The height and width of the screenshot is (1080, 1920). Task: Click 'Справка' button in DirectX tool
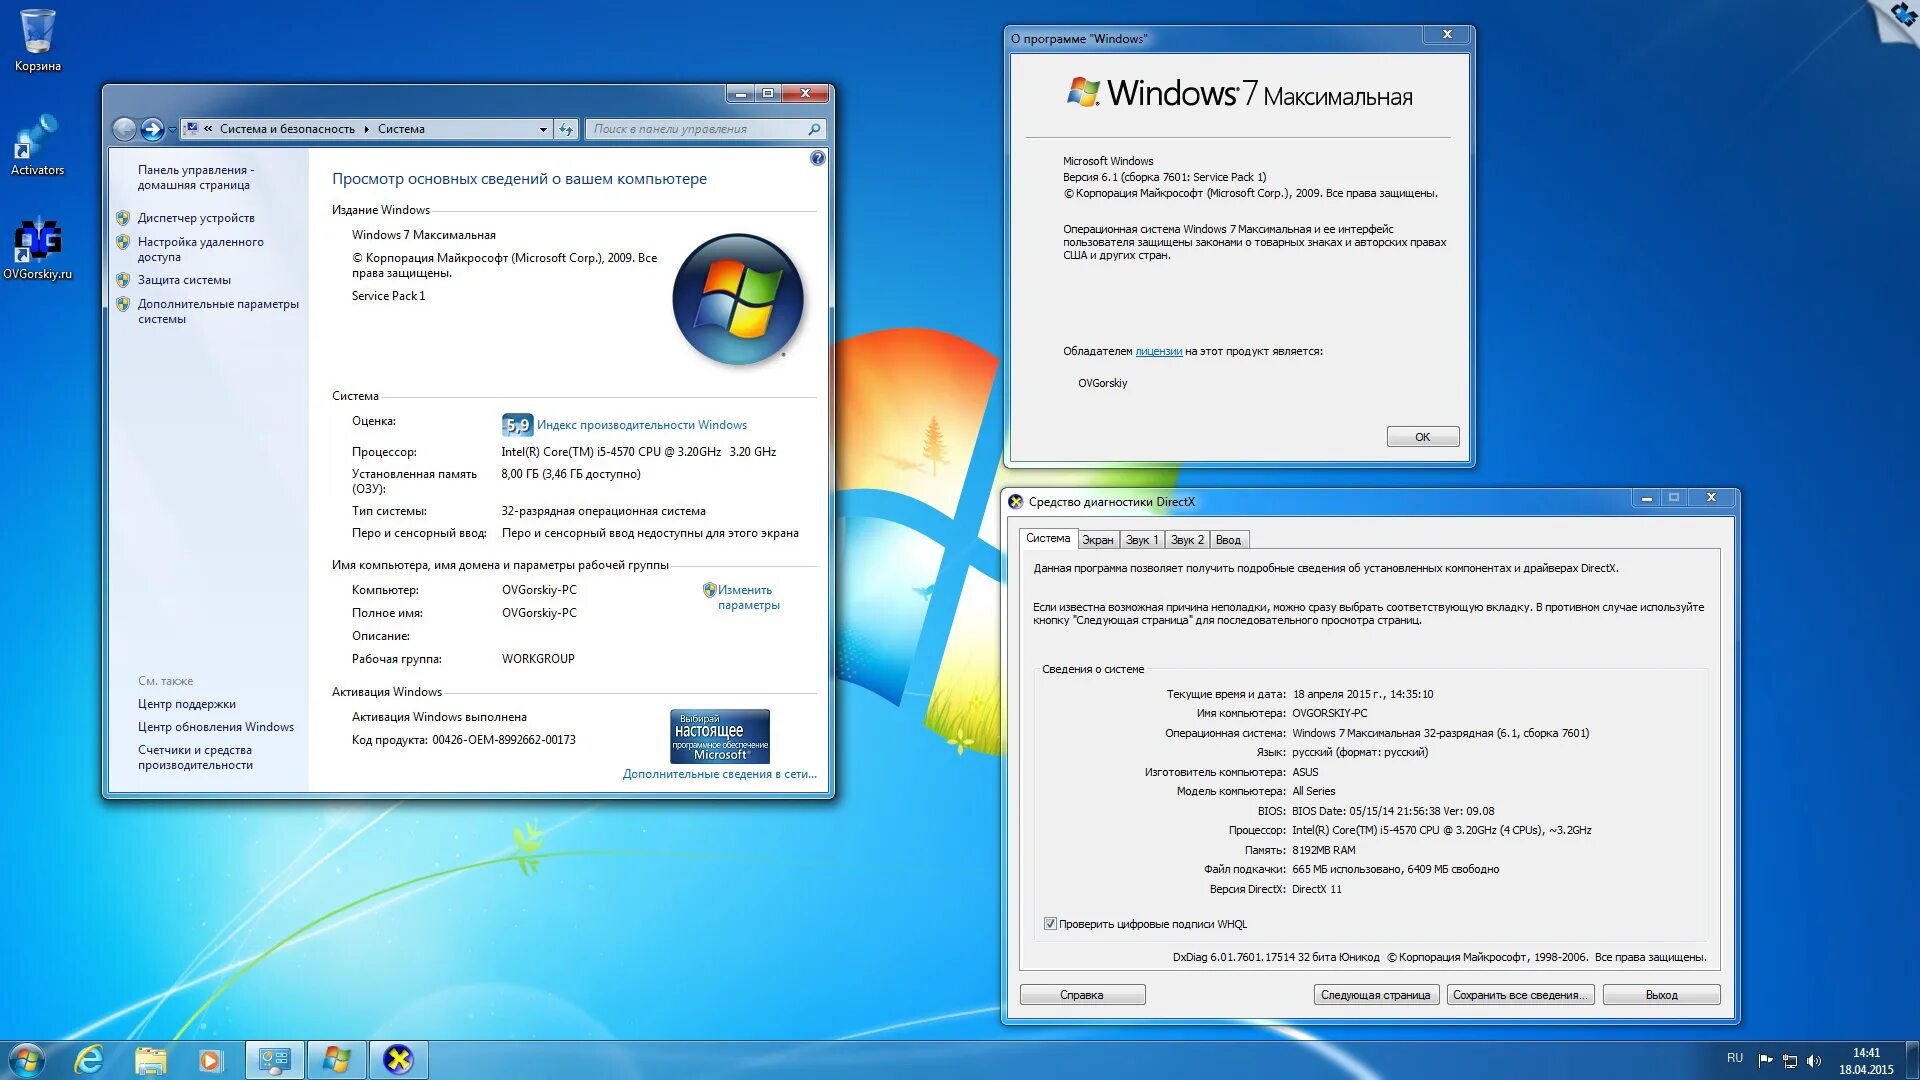pyautogui.click(x=1082, y=995)
